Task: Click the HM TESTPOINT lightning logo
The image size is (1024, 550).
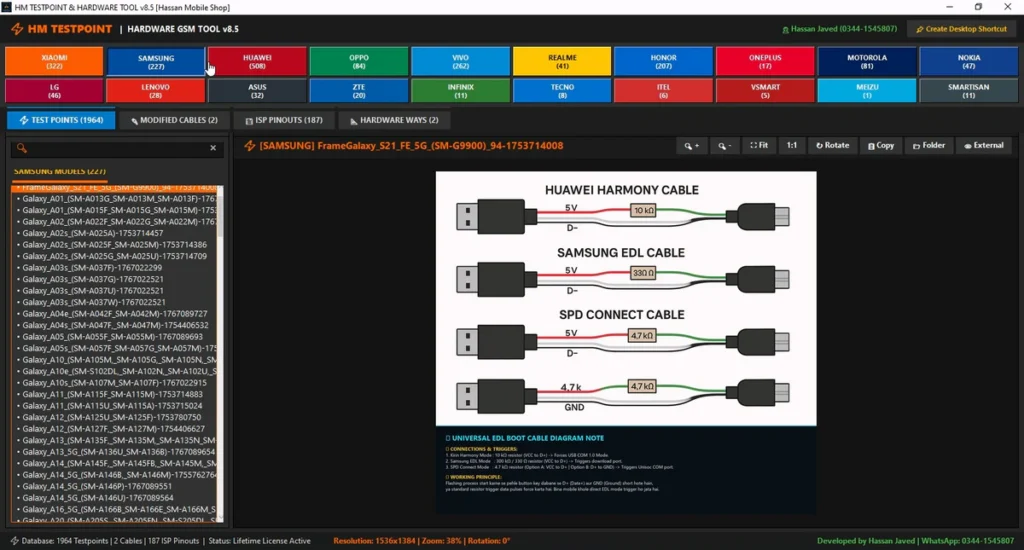Action: click(17, 29)
